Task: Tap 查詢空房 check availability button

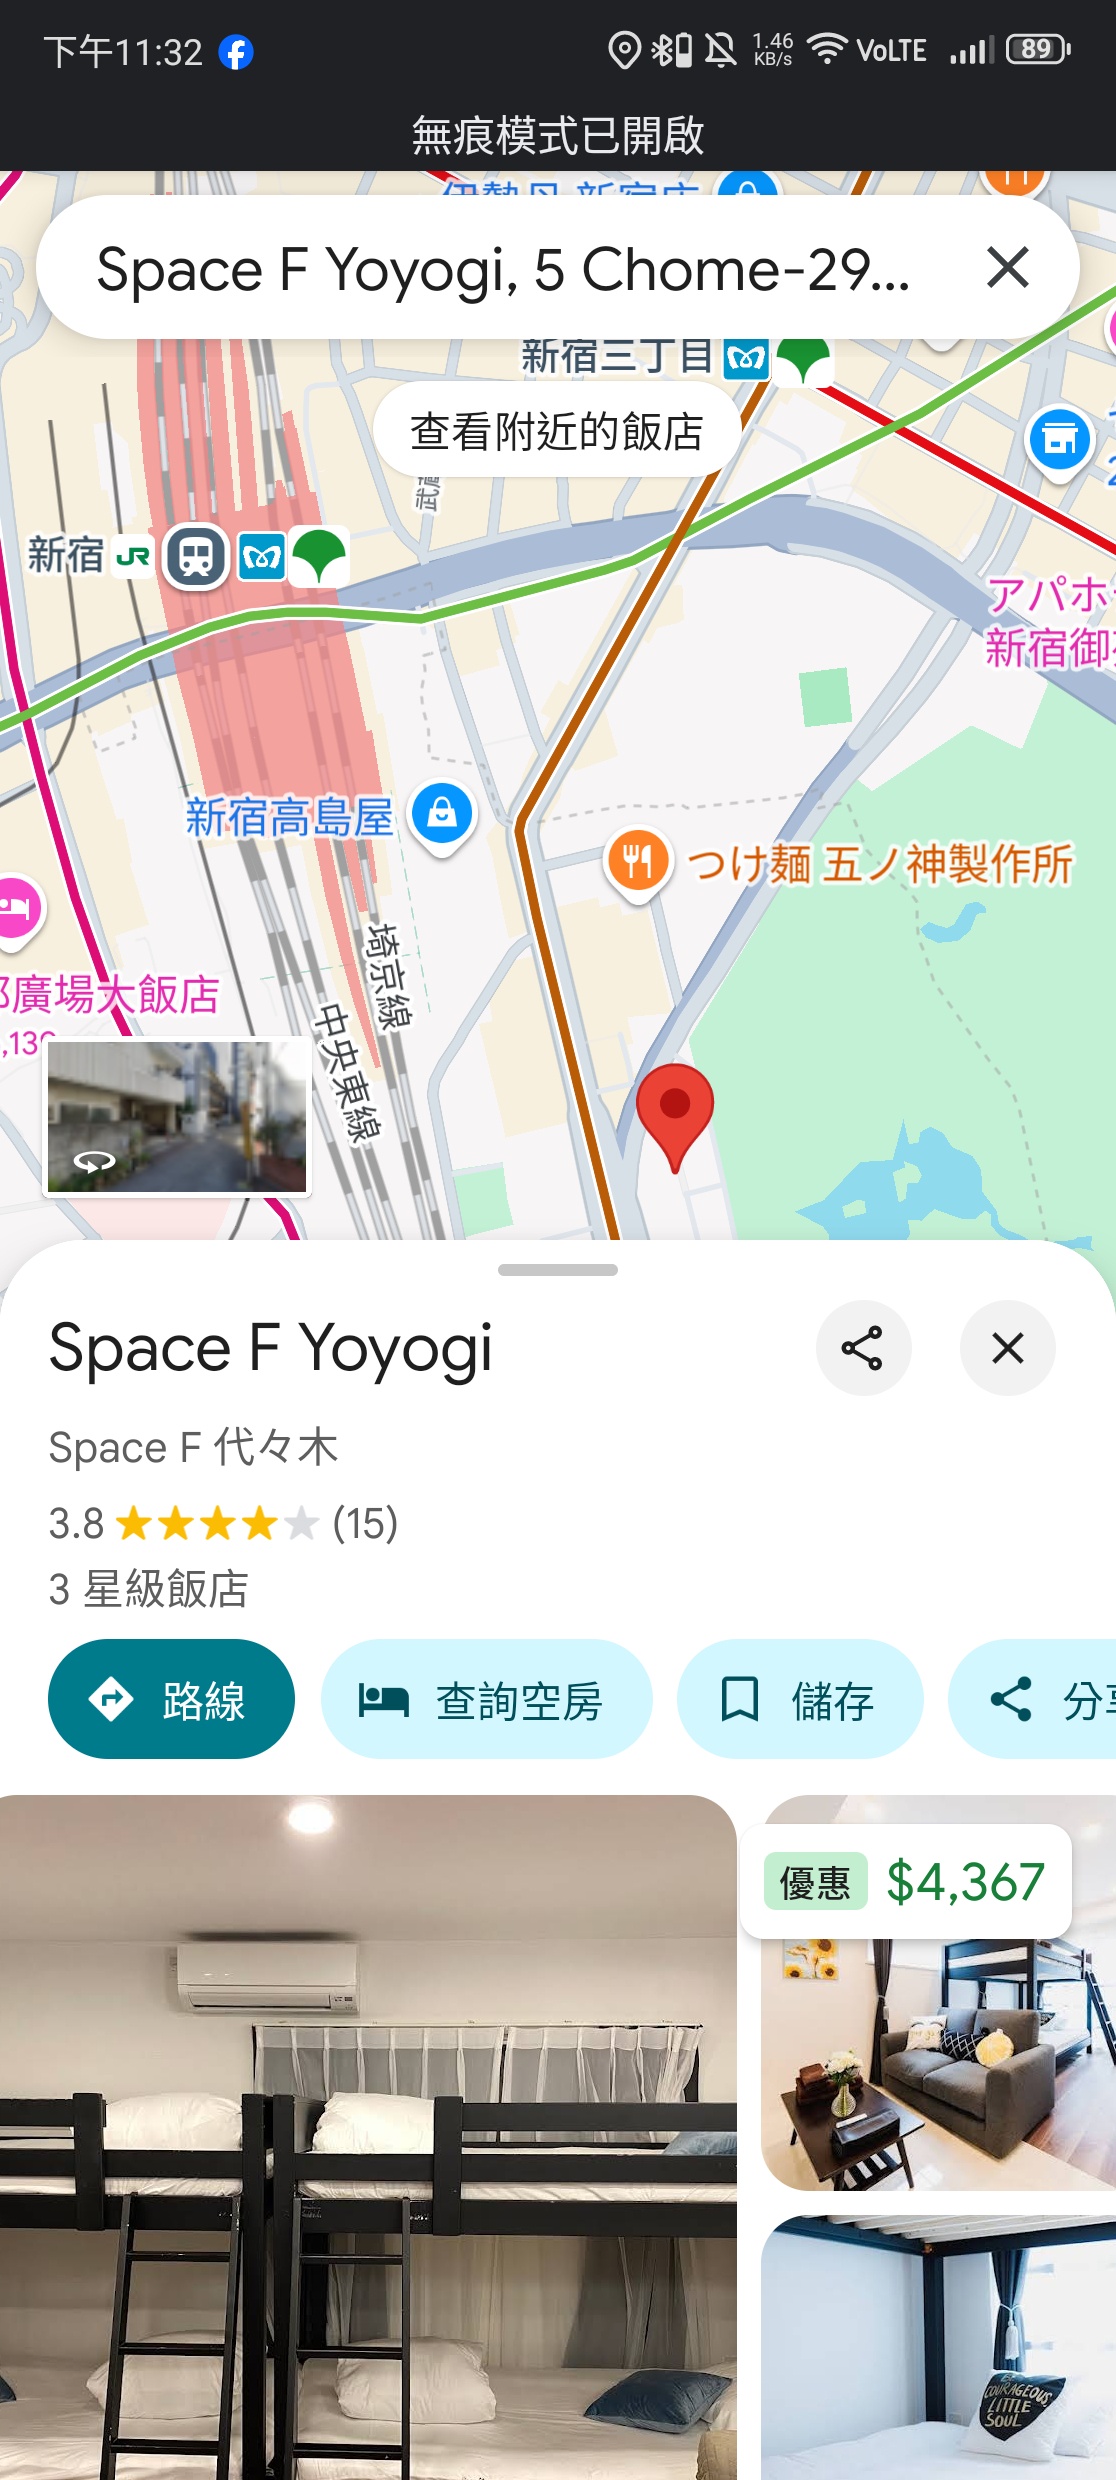Action: pyautogui.click(x=486, y=1699)
